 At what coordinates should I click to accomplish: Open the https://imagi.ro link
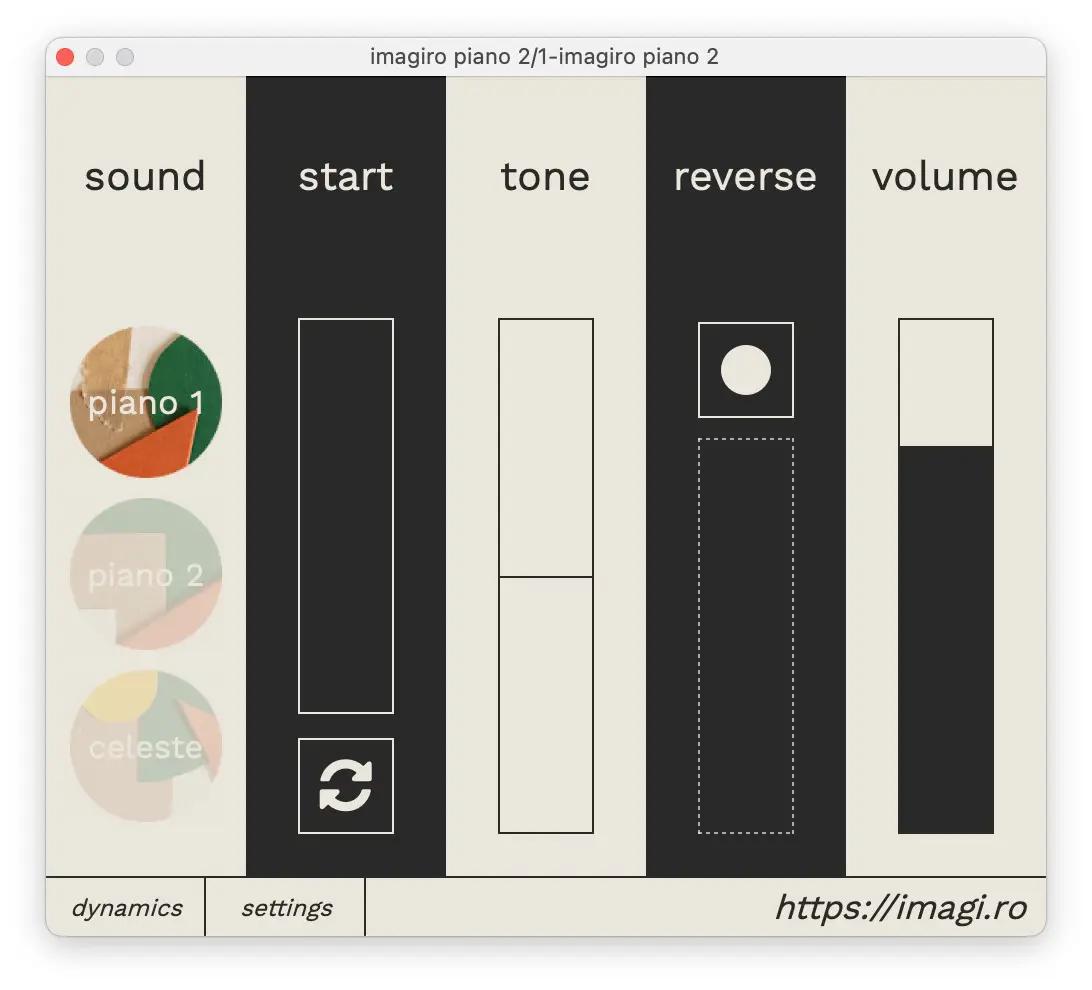click(x=900, y=908)
